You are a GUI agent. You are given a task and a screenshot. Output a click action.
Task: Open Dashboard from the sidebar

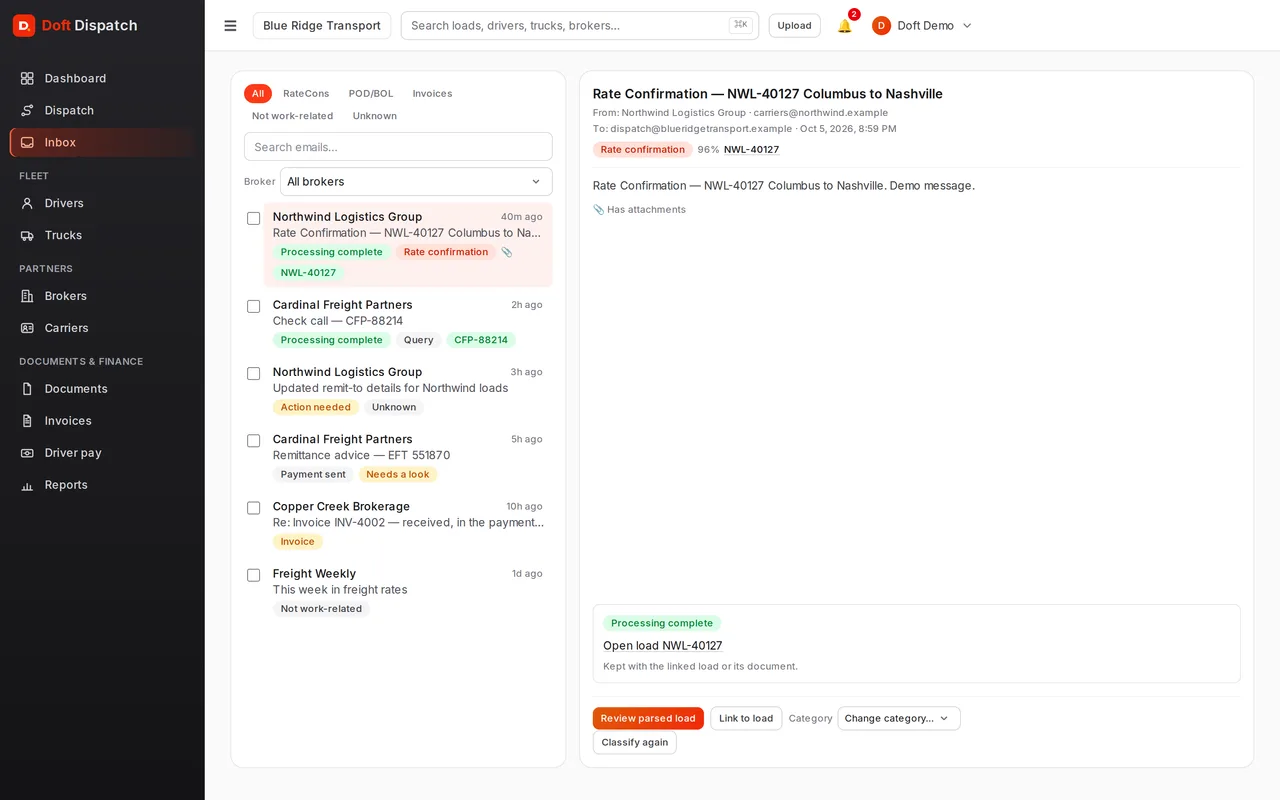[102, 78]
